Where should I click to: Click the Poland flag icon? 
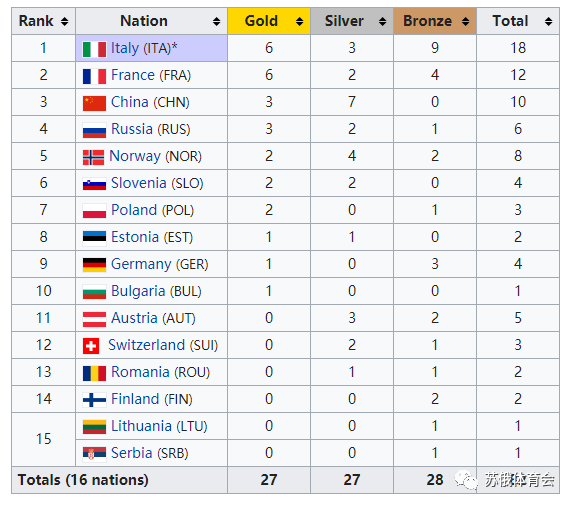click(94, 211)
